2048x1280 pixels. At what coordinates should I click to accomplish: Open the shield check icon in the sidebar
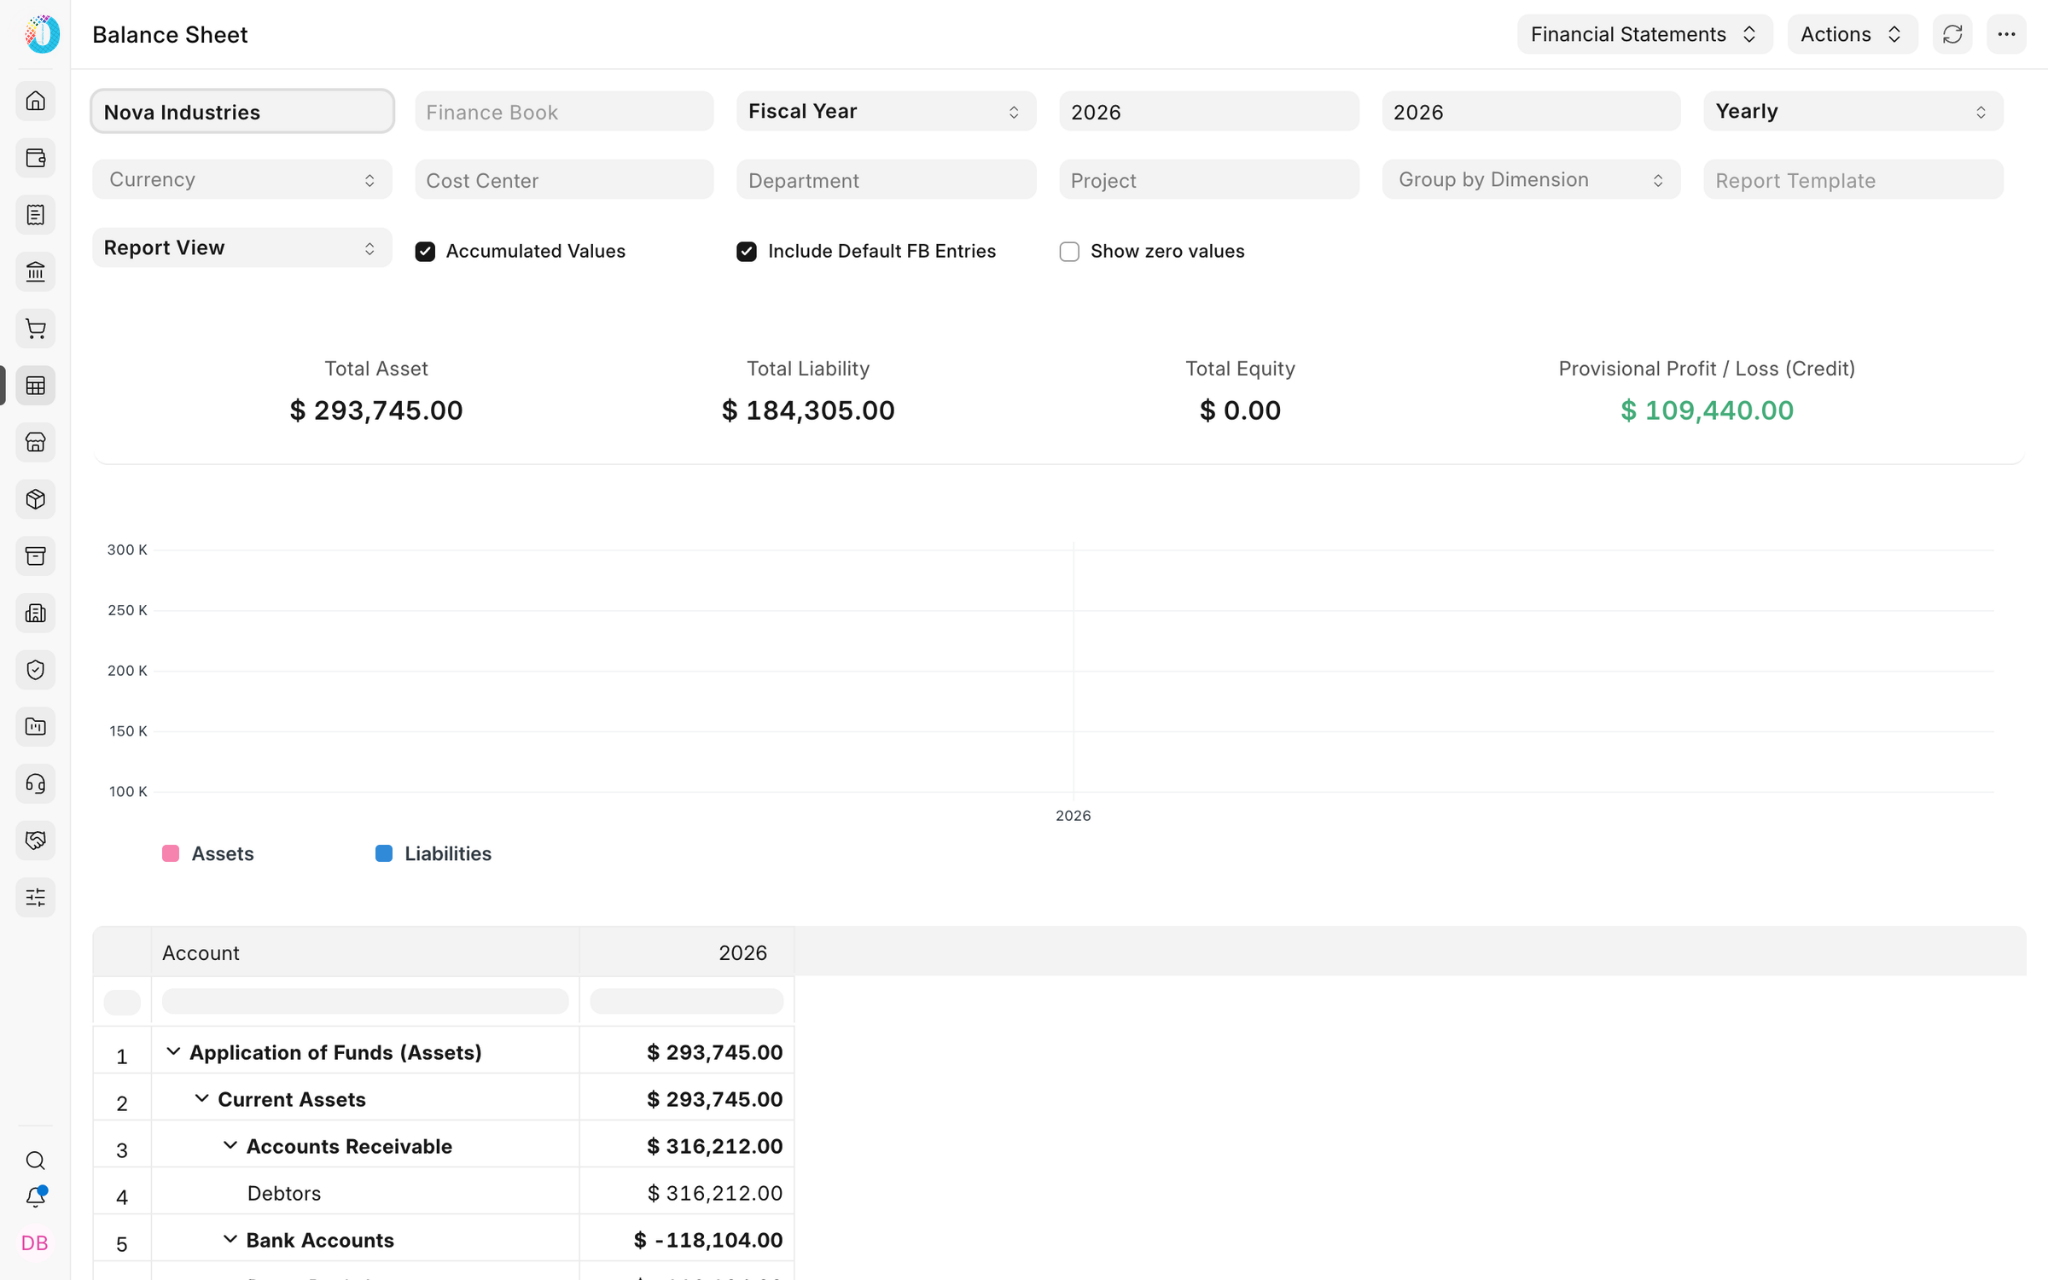click(35, 670)
